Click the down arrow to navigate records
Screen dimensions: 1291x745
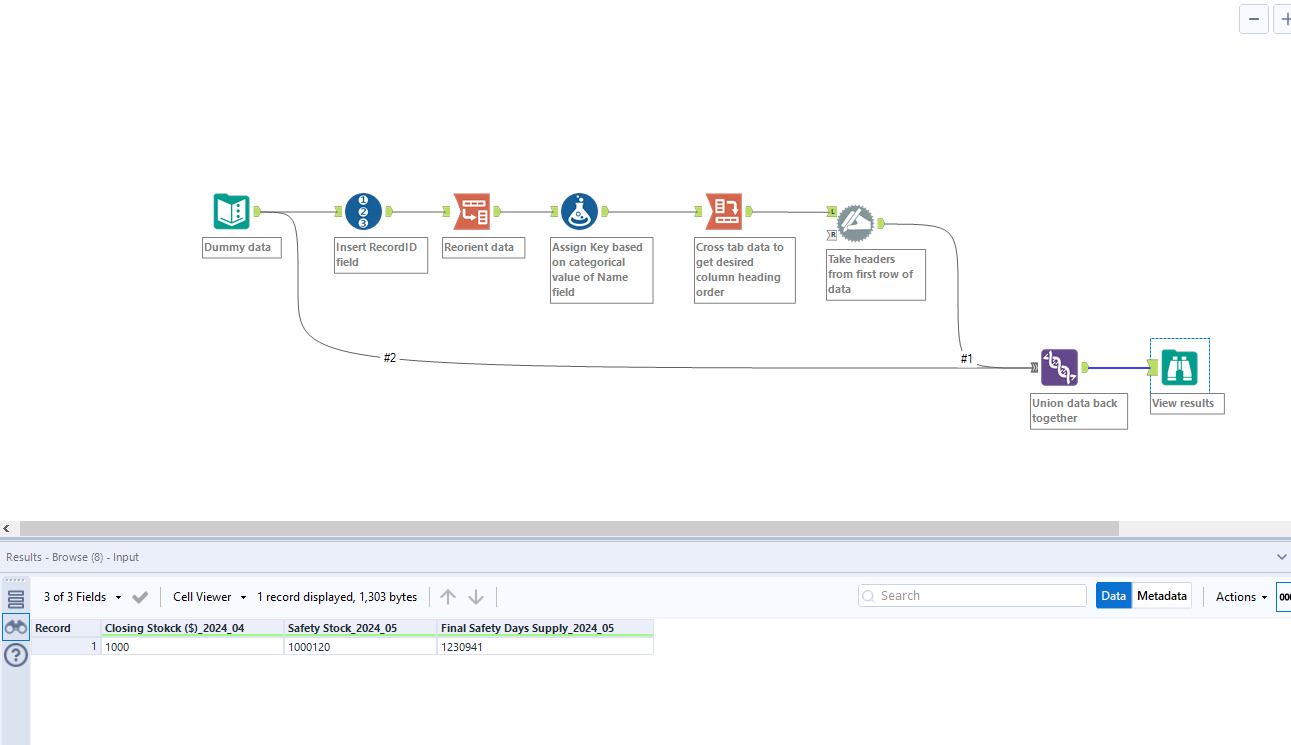475,596
